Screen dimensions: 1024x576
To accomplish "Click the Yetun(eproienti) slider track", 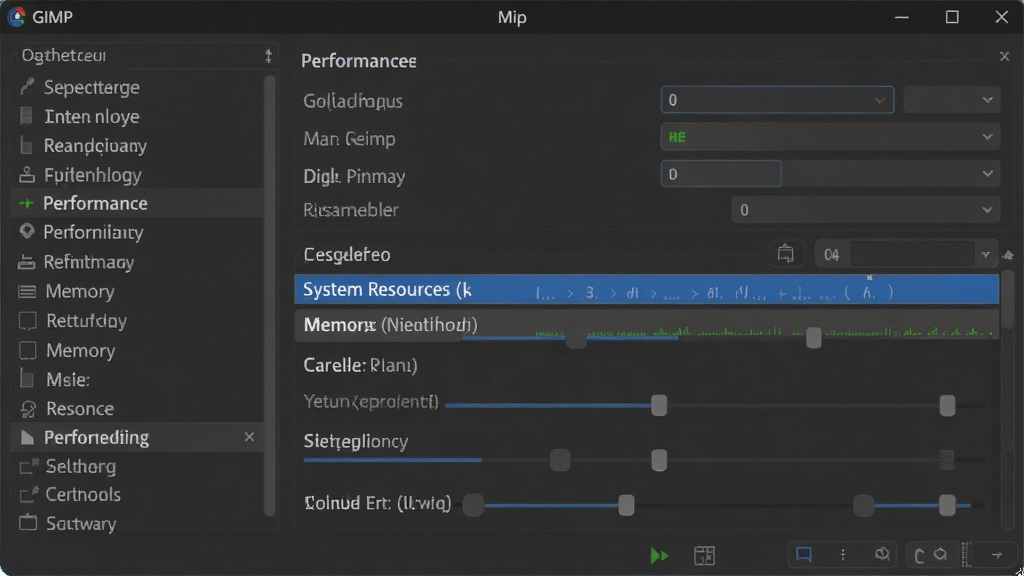I will (x=715, y=406).
